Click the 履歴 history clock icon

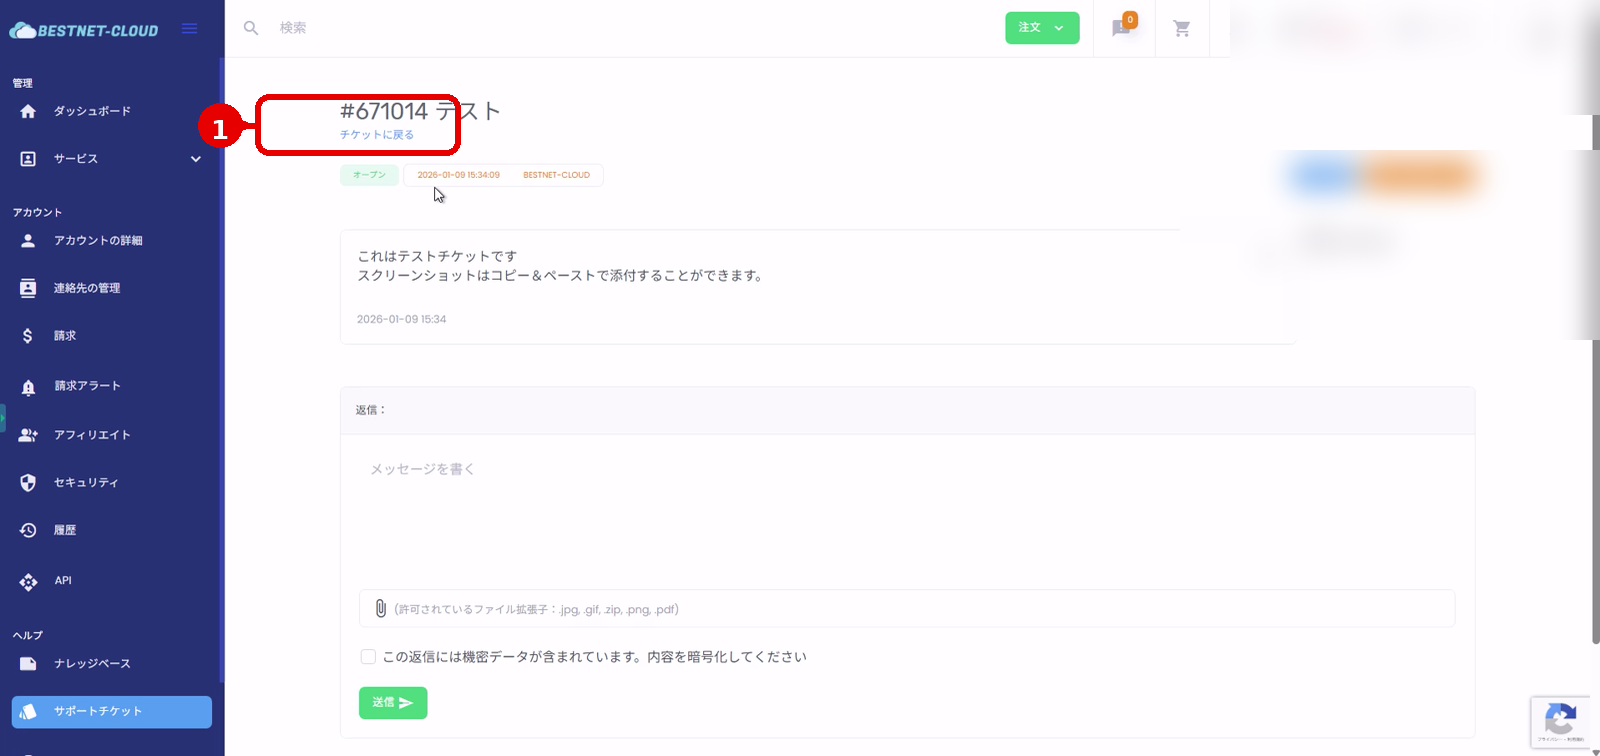click(x=28, y=530)
